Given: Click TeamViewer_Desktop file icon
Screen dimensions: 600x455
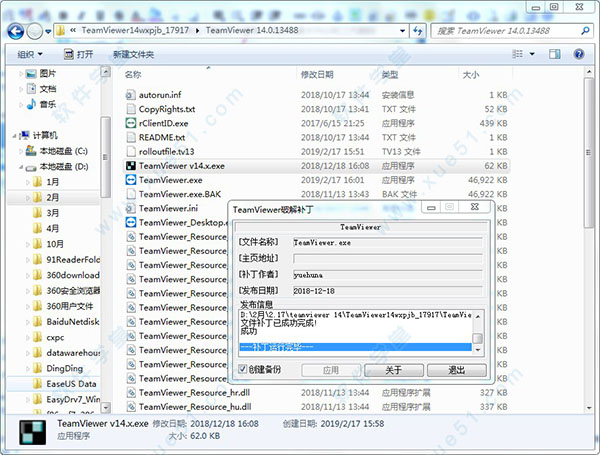Looking at the screenshot, I should 131,222.
